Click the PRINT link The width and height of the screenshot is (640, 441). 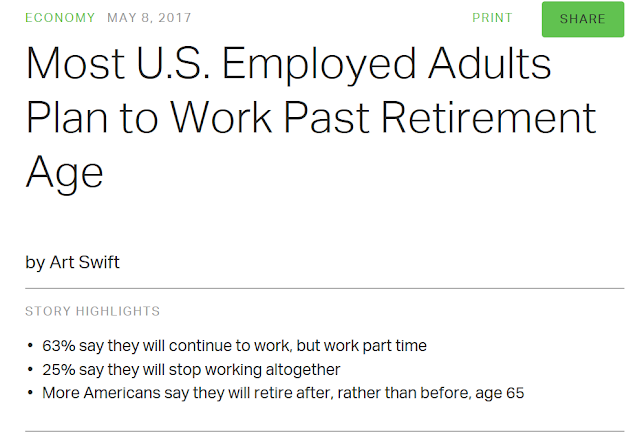(x=492, y=18)
